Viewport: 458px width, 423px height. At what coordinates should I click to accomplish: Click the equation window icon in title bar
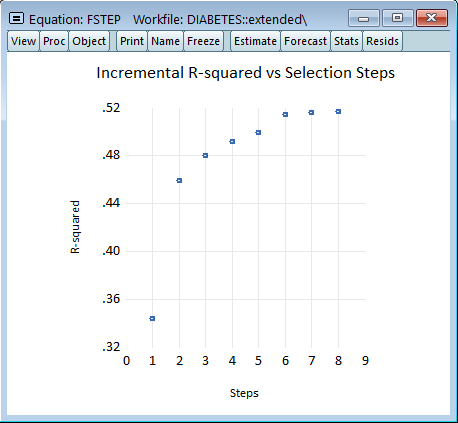tap(16, 18)
